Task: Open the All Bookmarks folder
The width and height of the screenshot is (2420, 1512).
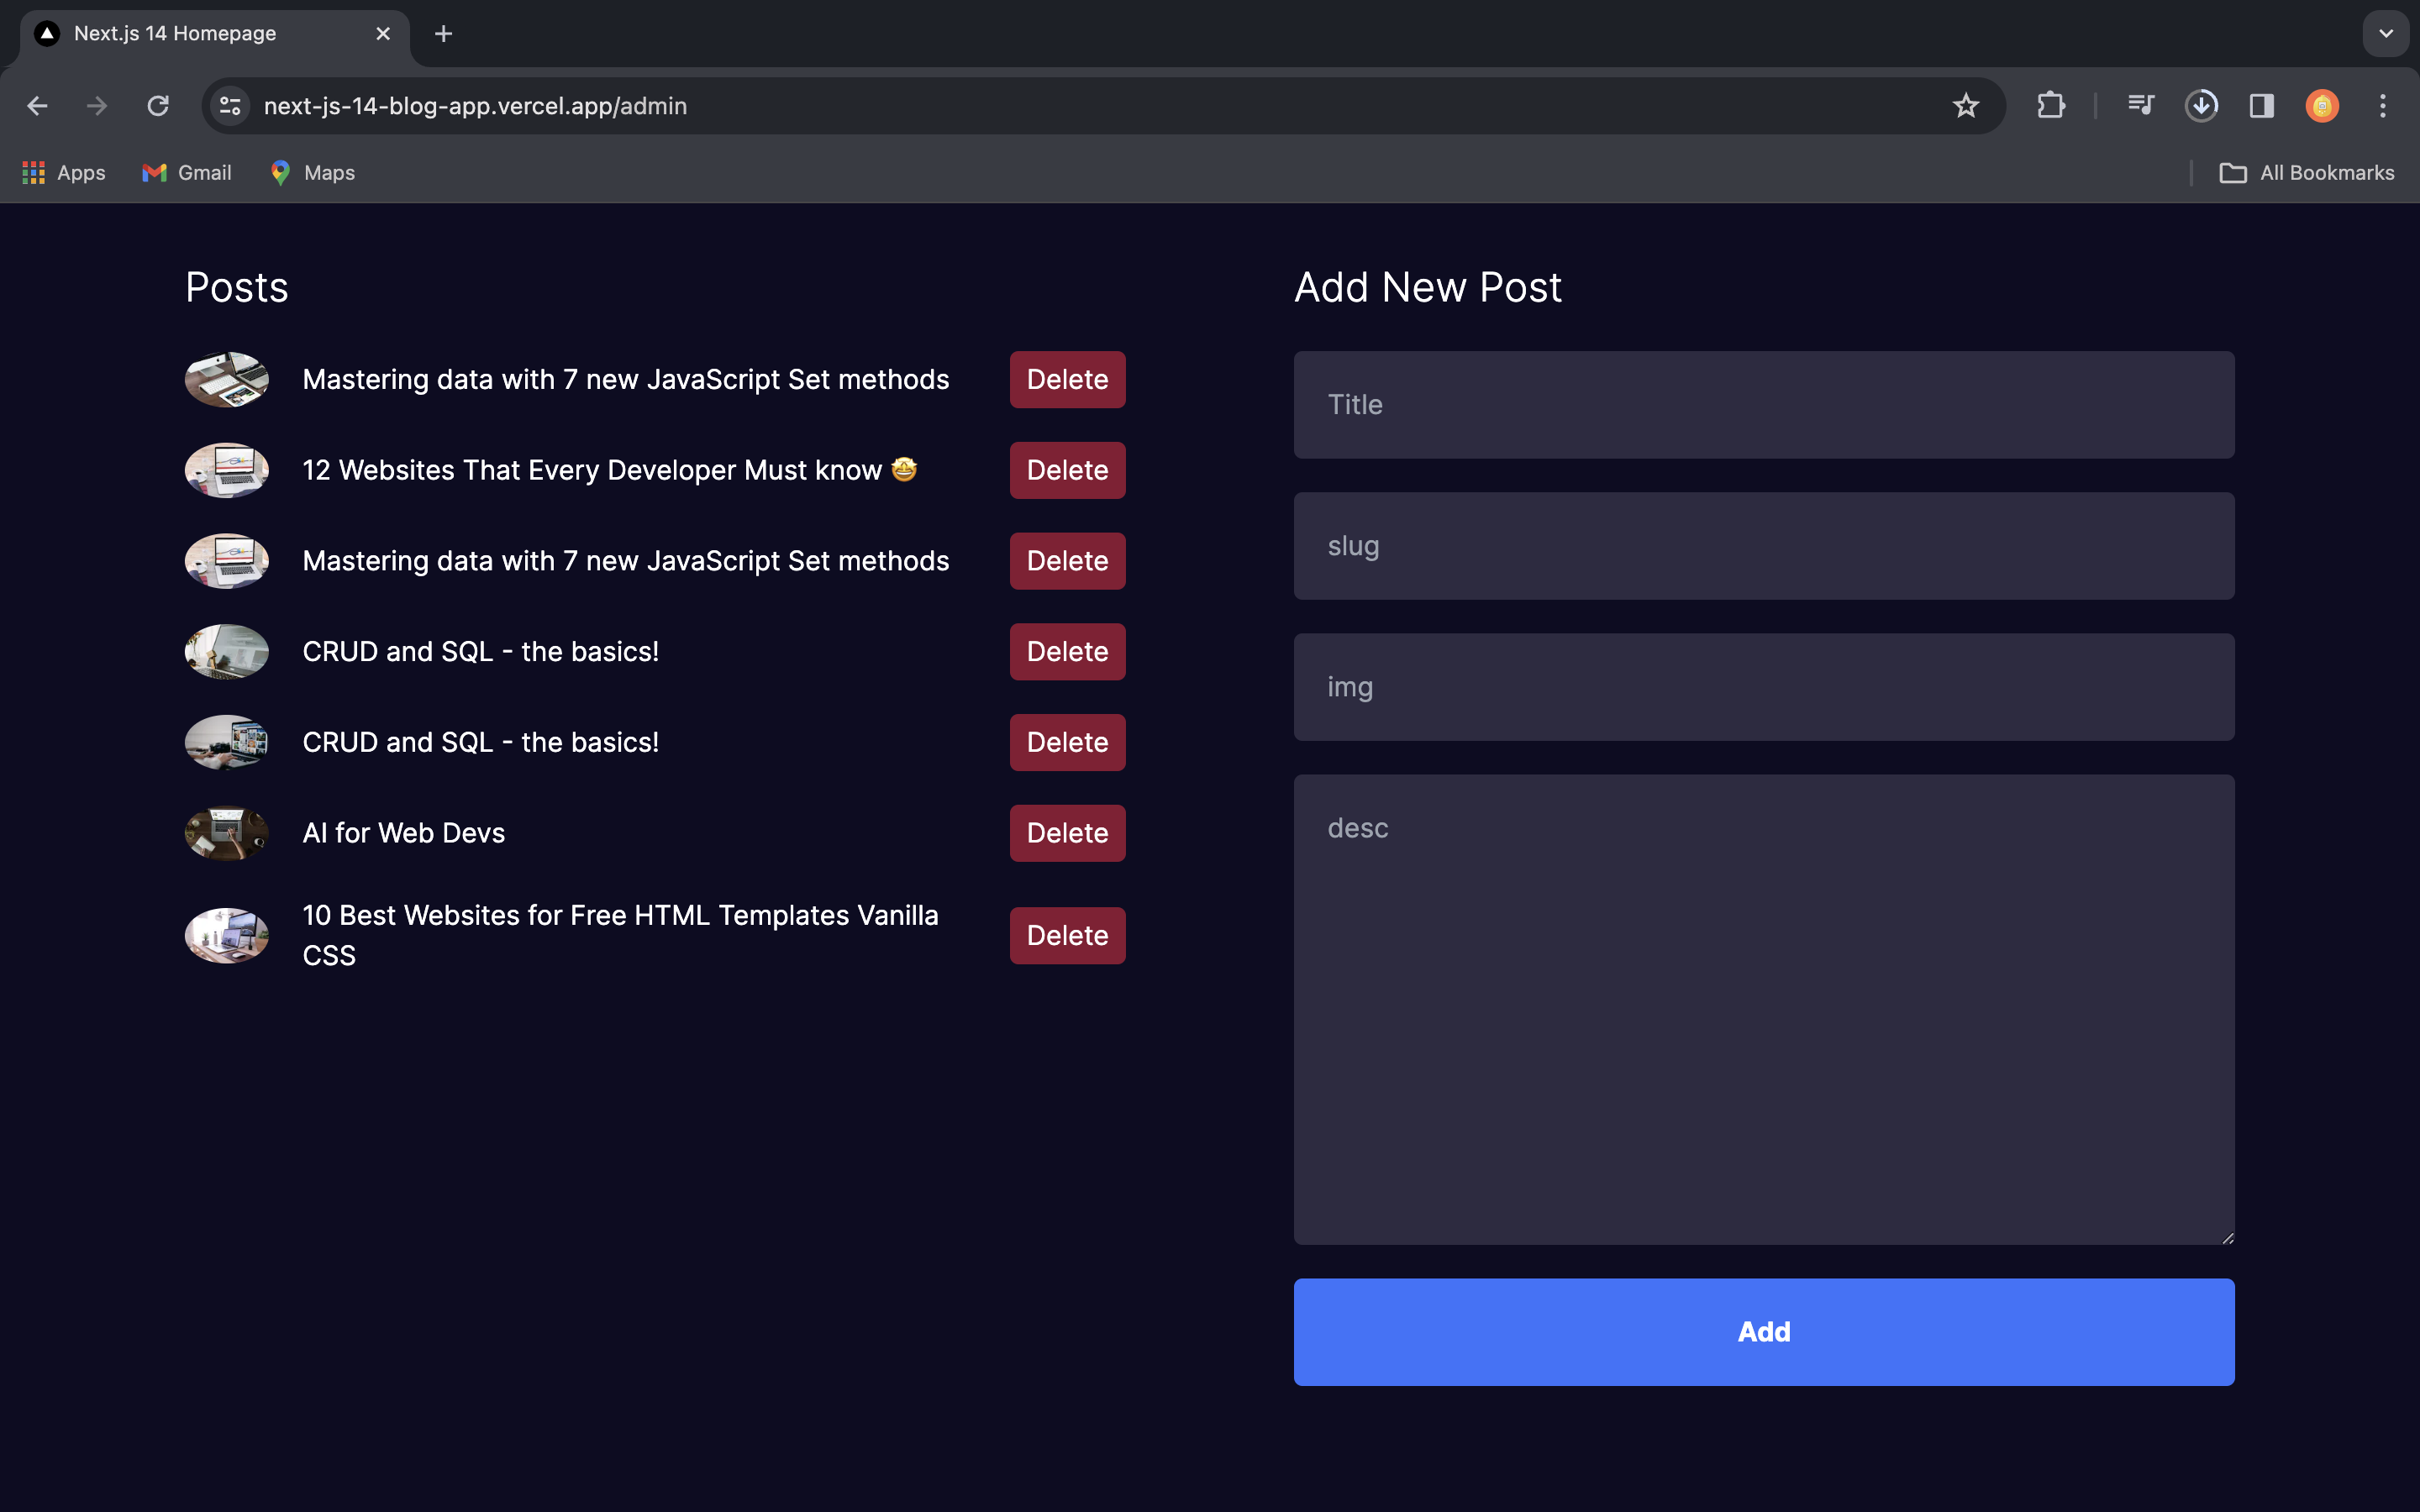Action: pos(2306,173)
